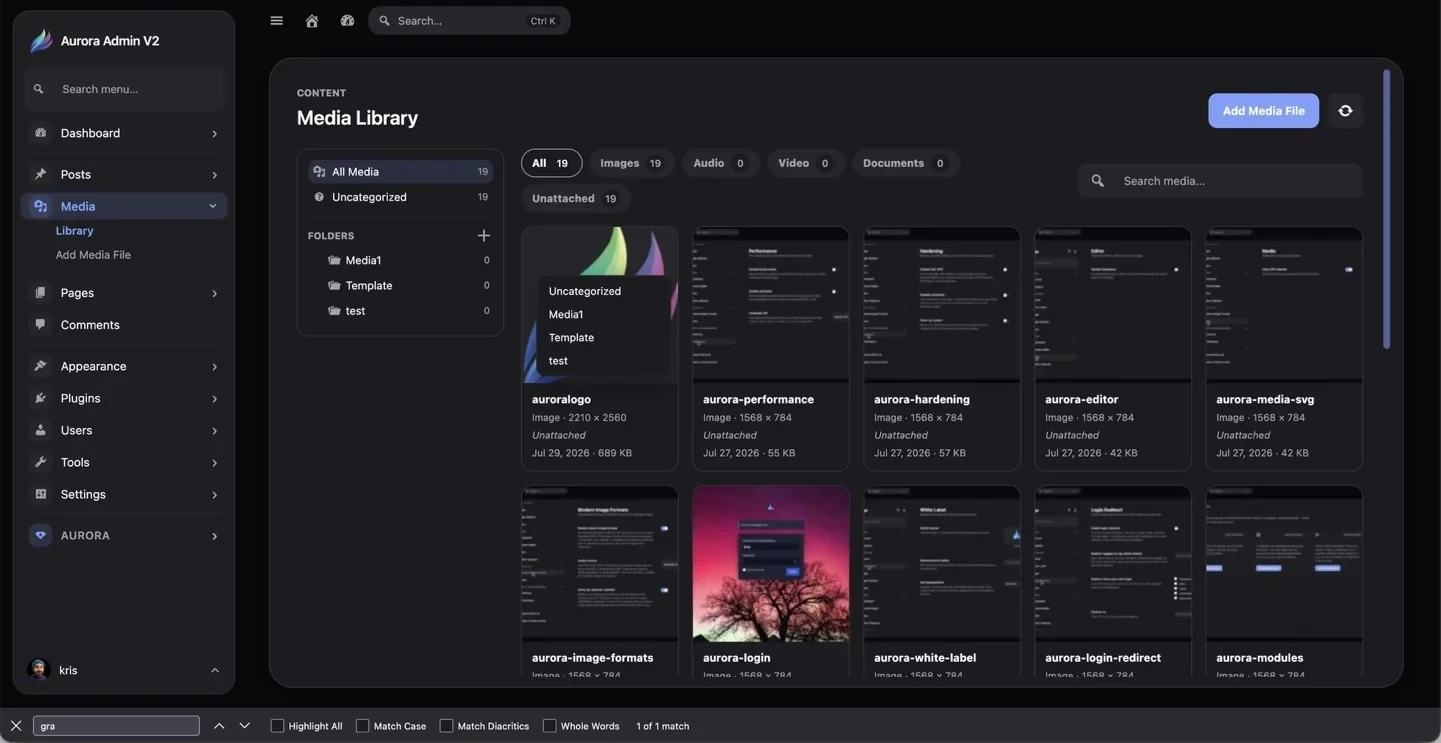Expand the Posts menu chevron

214,175
